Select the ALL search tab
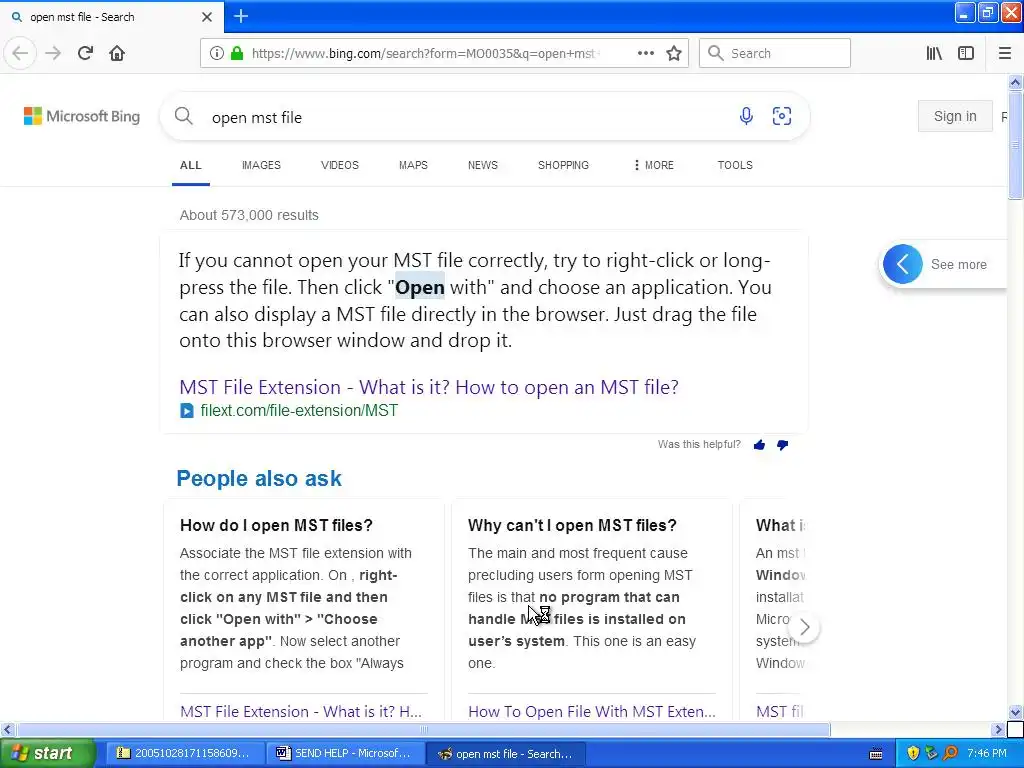1024x768 pixels. point(191,165)
